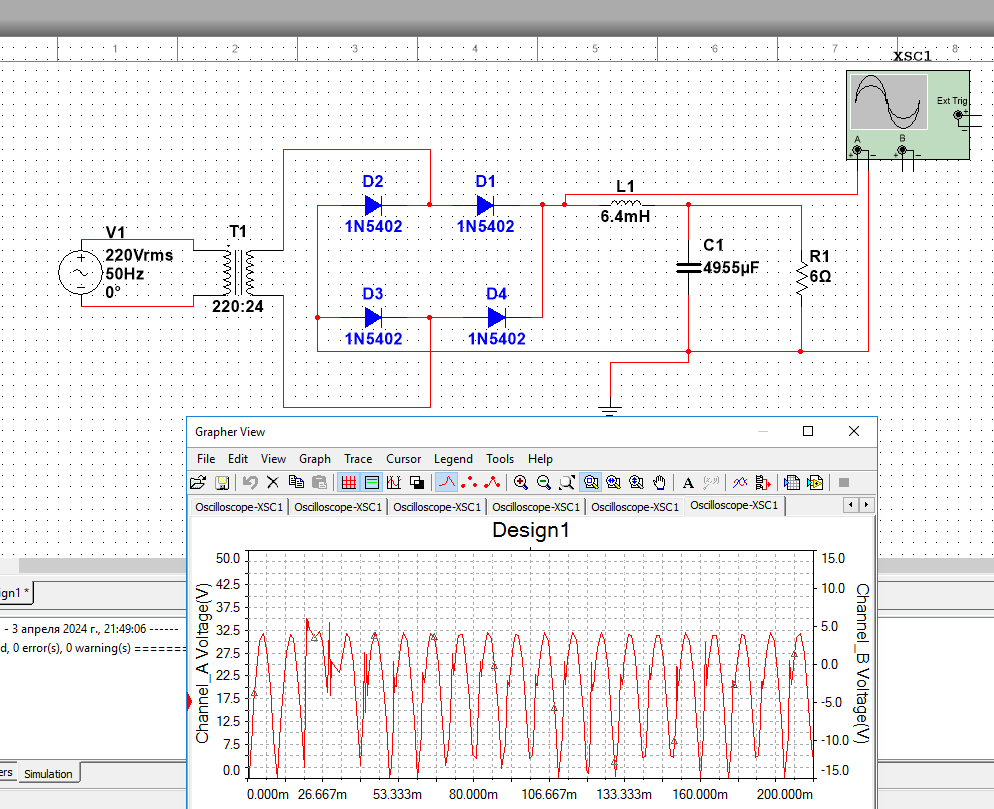This screenshot has height=809, width=994.
Task: Select diode D2 in the schematic
Action: point(373,205)
